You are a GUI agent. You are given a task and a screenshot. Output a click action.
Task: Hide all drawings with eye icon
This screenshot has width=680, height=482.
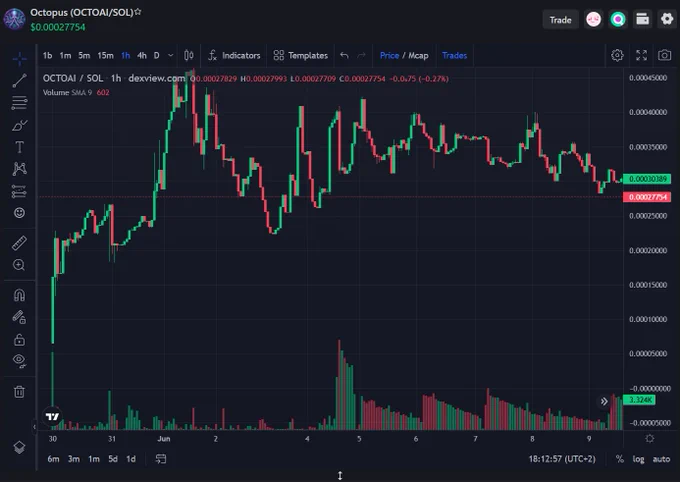point(19,360)
